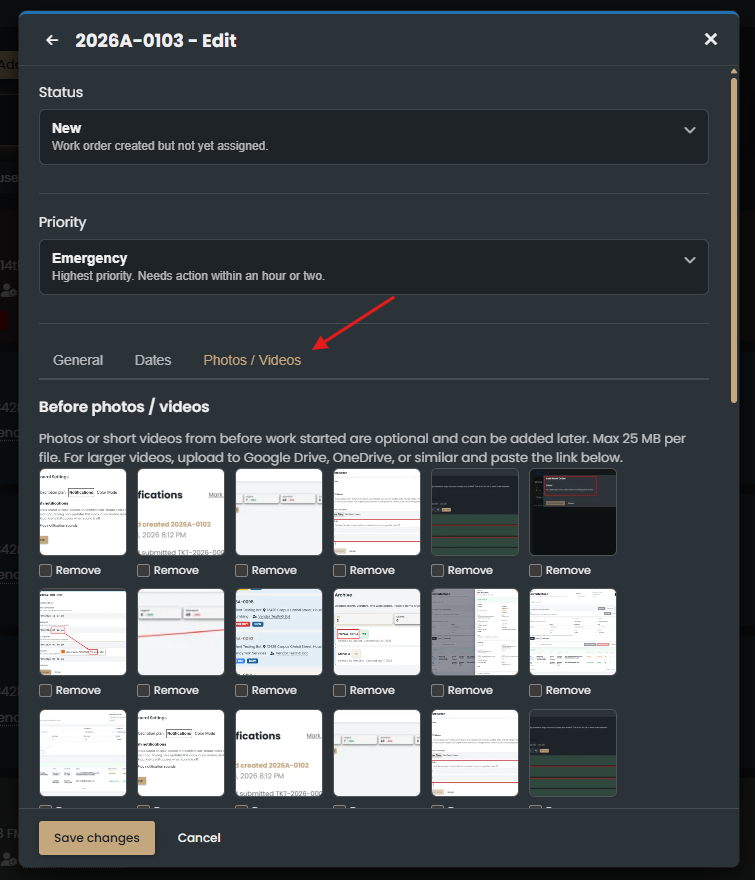Click the '2026A-0103 – Edit' title text

156,40
